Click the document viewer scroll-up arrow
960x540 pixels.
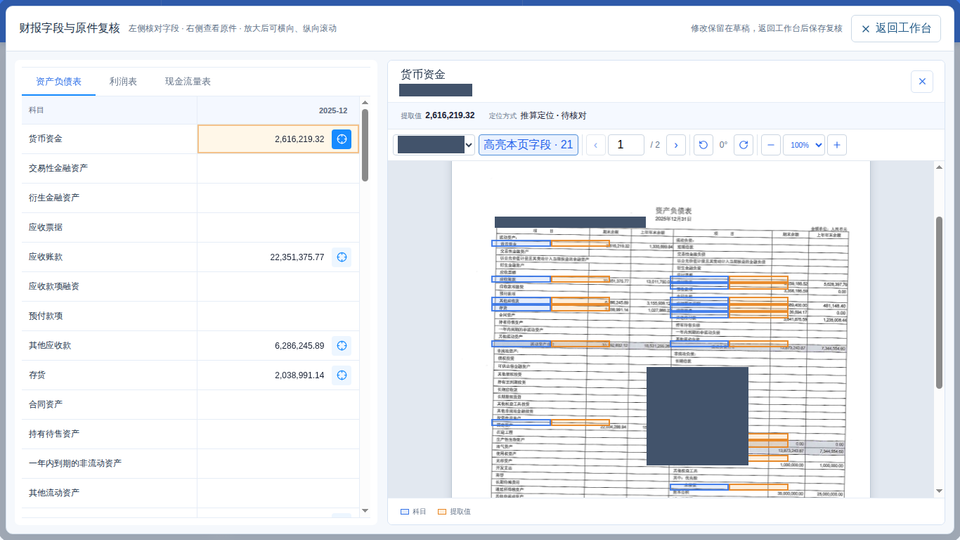coord(939,167)
